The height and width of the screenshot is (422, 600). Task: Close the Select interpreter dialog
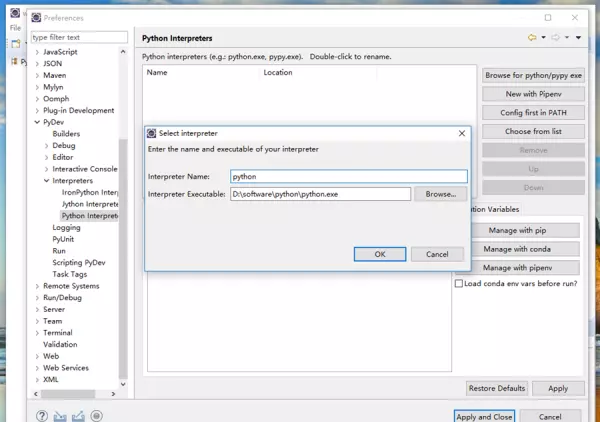click(462, 133)
